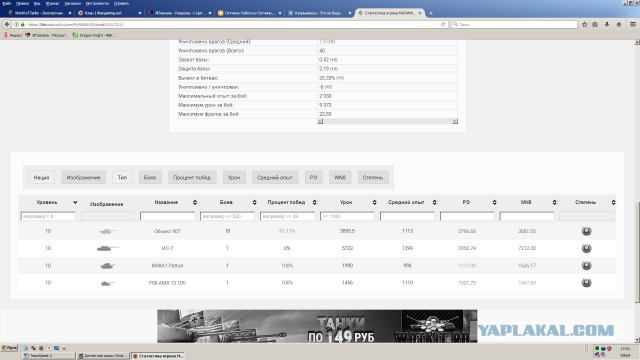Open the Инструменты menu in menu bar
640x360 pixels.
click(x=97, y=3)
